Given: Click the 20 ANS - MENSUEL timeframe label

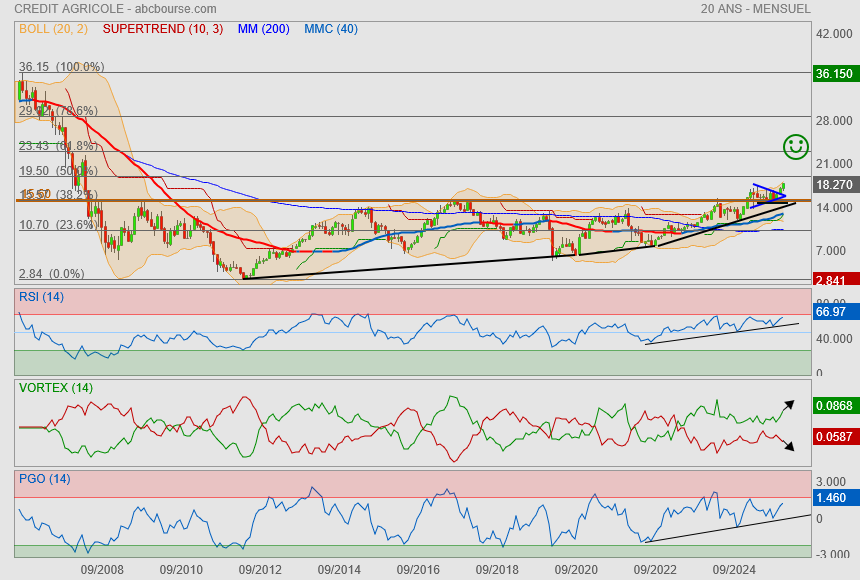Looking at the screenshot, I should pyautogui.click(x=755, y=8).
